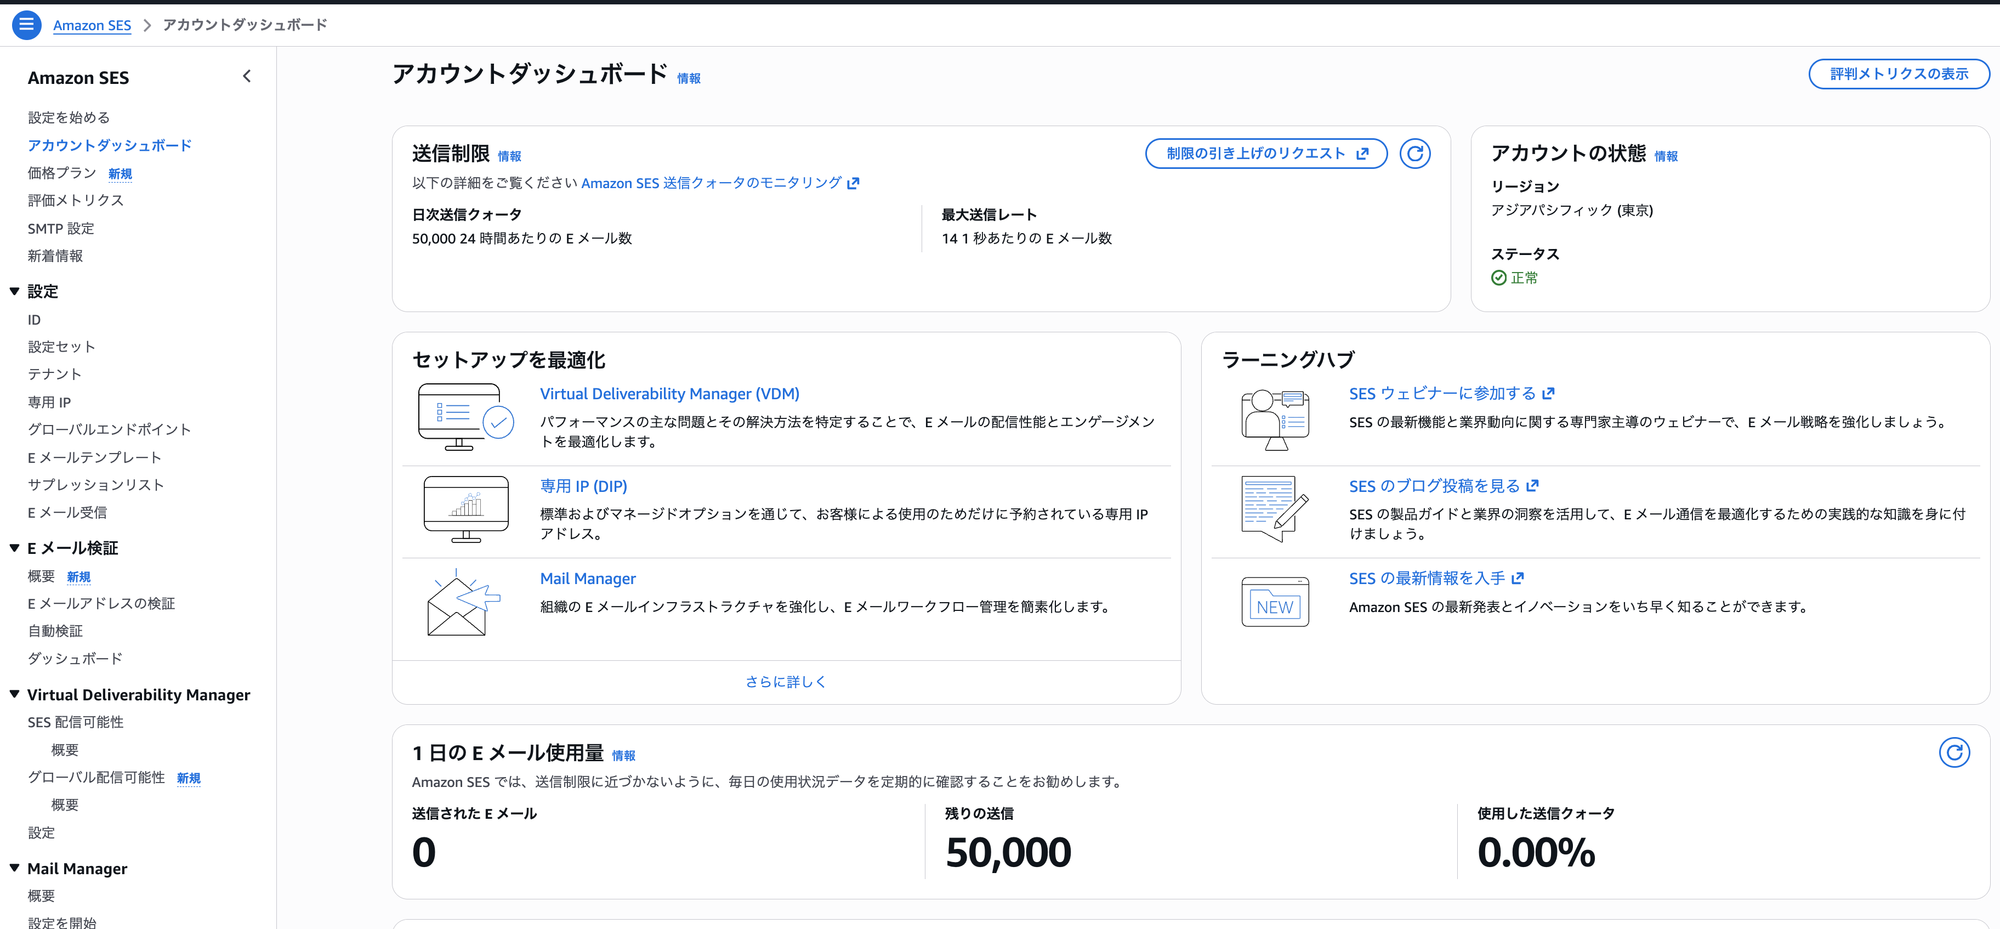Collapse the Virtual Deliverability Manager sidebar section
Image resolution: width=2000 pixels, height=929 pixels.
pyautogui.click(x=15, y=694)
